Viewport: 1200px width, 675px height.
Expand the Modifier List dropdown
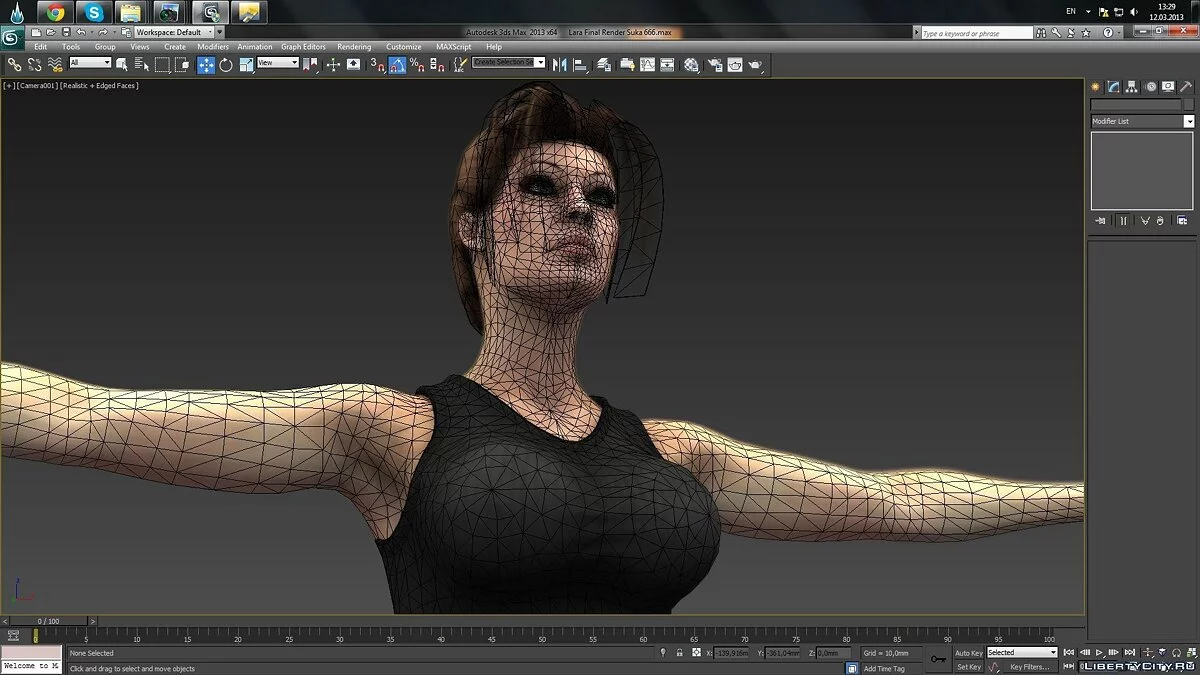[1188, 121]
